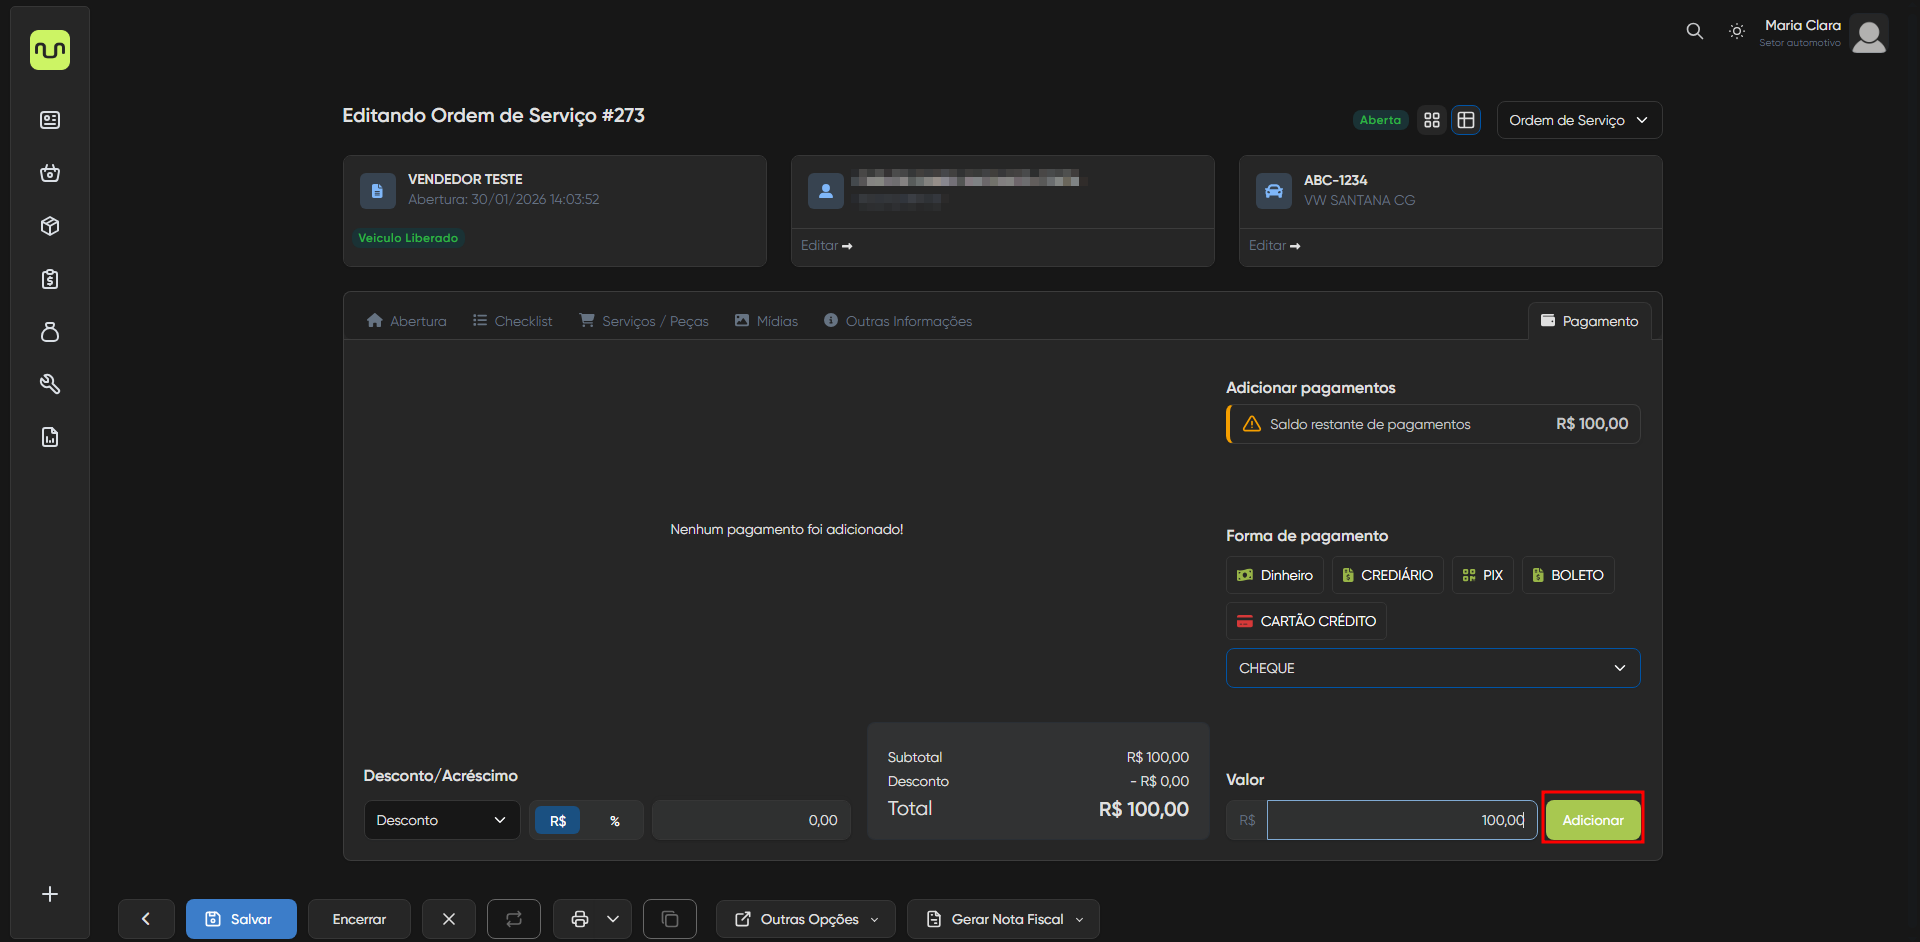Click the Valor amount input field
The height and width of the screenshot is (942, 1920).
1400,820
